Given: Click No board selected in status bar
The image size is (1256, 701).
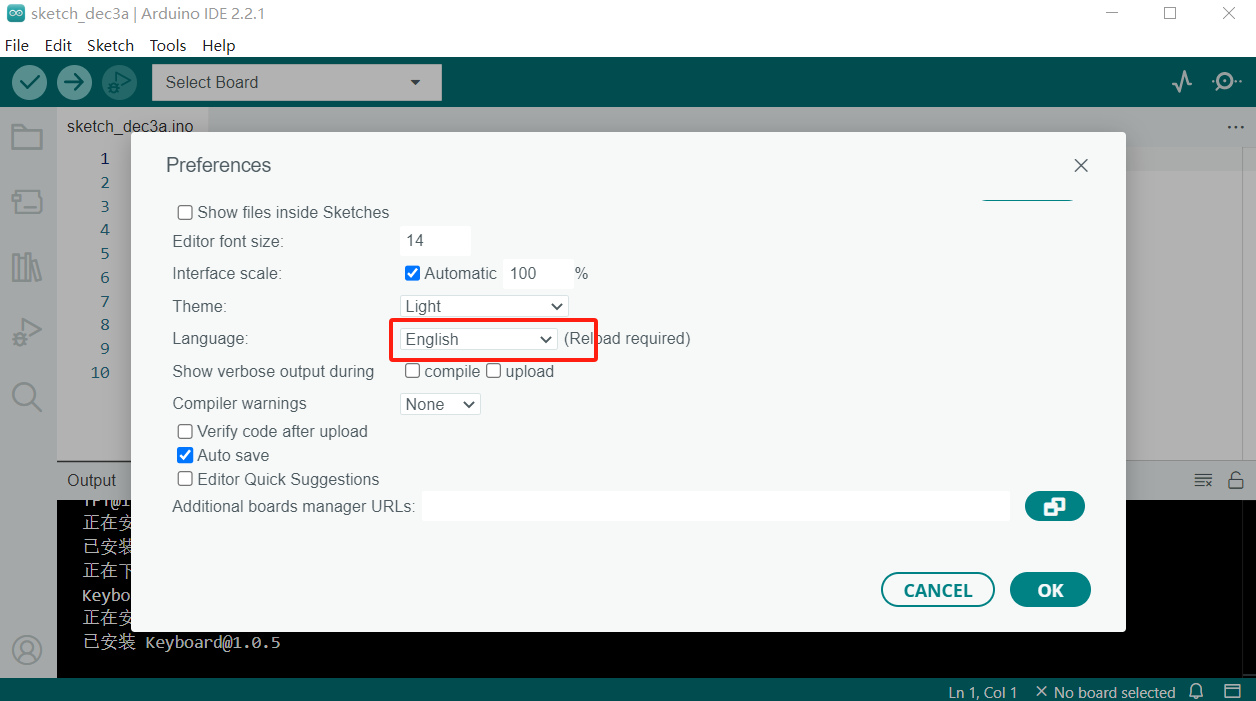Looking at the screenshot, I should (x=1105, y=692).
